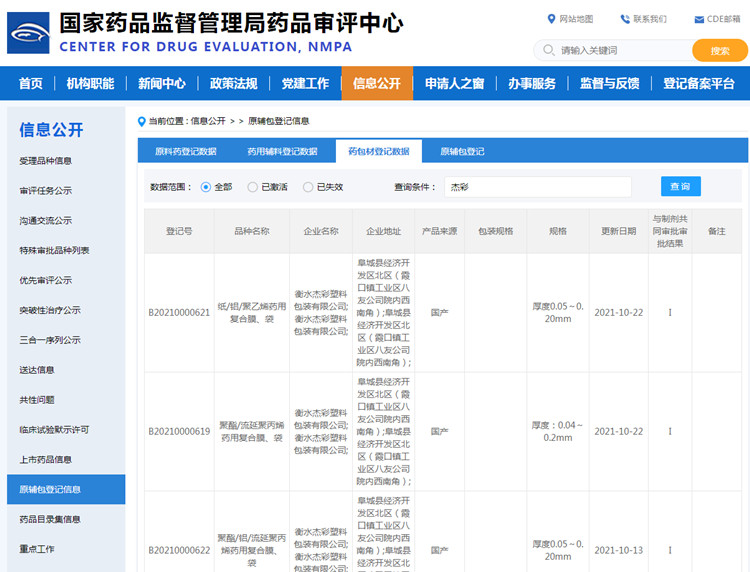
Task: Click the CDE邮箱 link
Action: click(723, 19)
